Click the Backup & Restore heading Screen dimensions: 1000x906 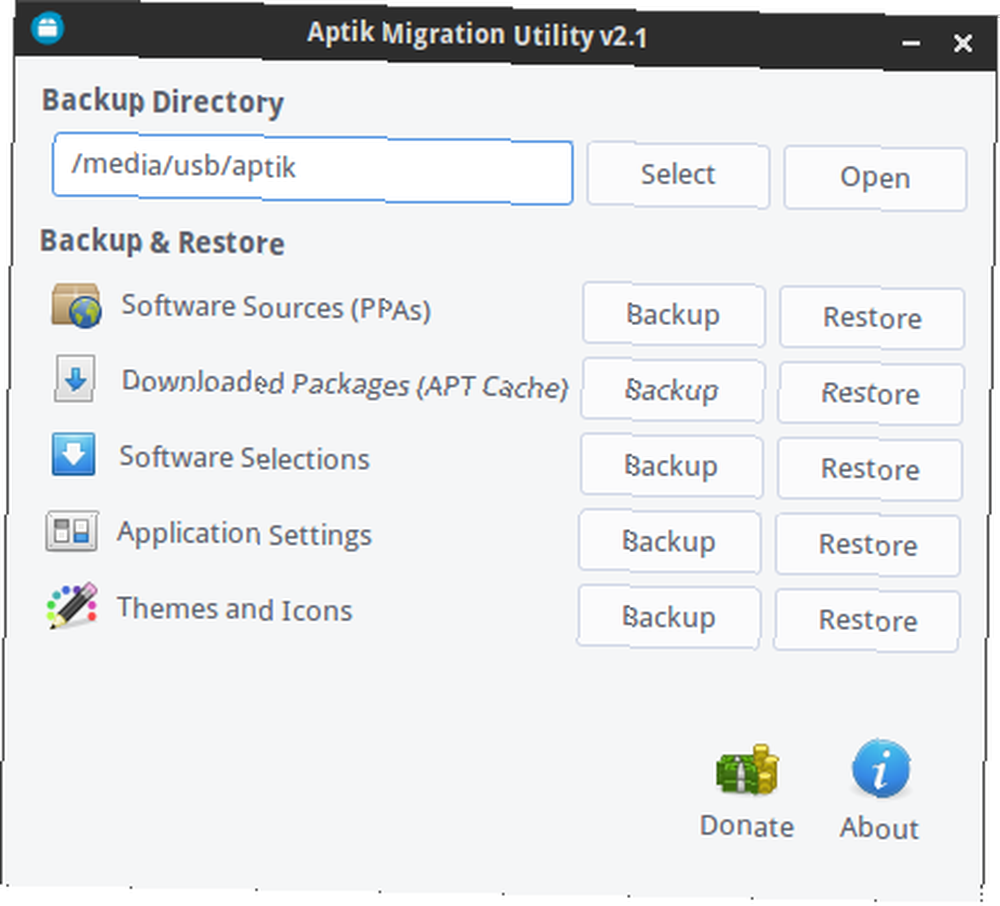pyautogui.click(x=162, y=242)
